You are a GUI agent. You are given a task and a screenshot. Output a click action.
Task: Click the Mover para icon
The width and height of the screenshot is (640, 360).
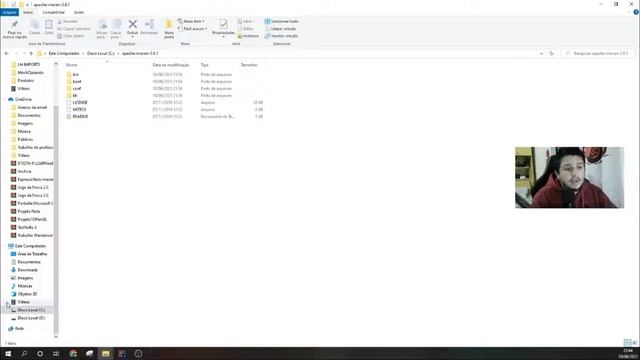[102, 25]
